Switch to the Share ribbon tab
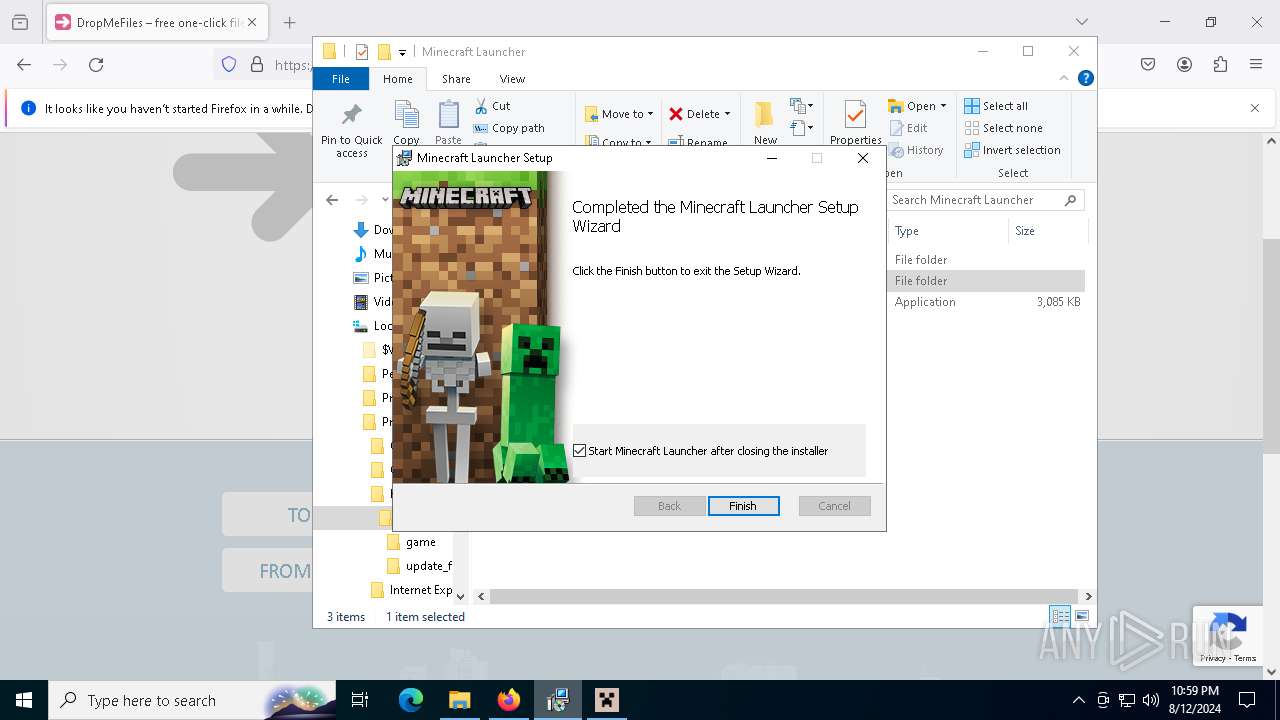1280x720 pixels. point(456,79)
